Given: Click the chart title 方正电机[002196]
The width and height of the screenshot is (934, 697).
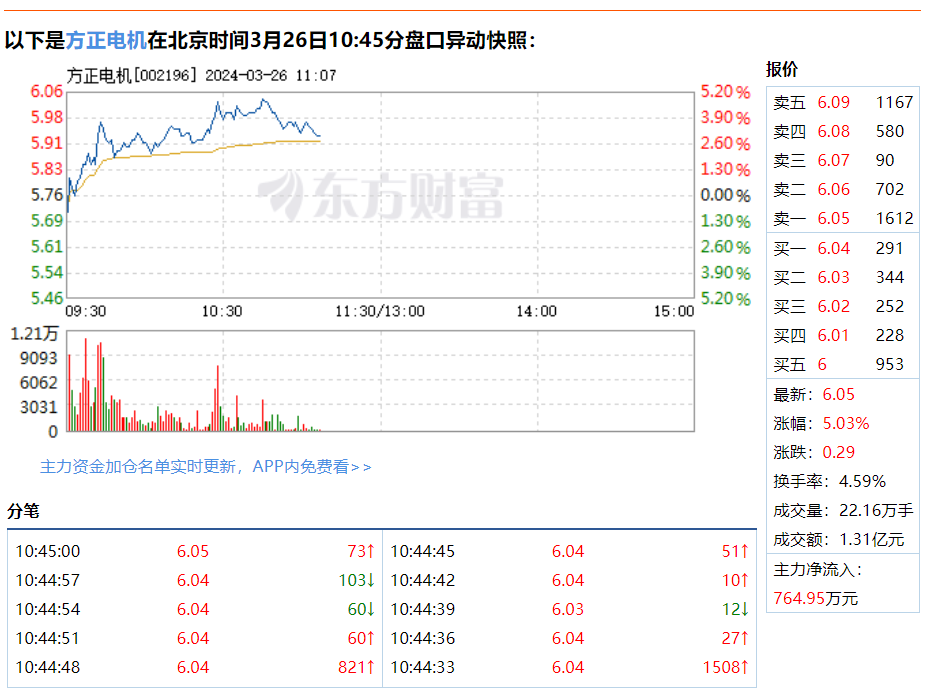Looking at the screenshot, I should (x=132, y=76).
